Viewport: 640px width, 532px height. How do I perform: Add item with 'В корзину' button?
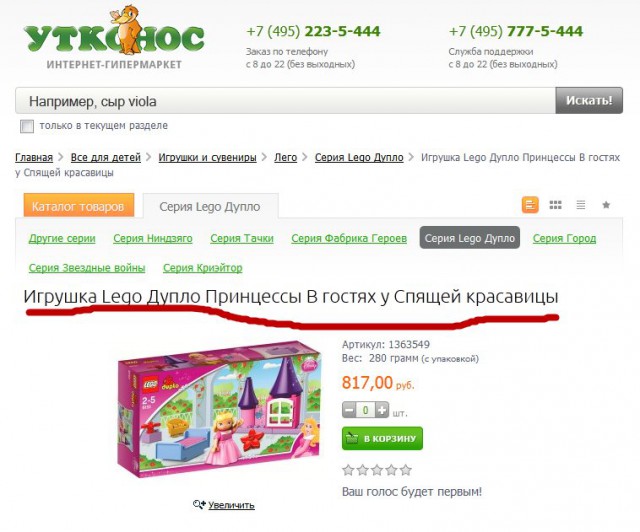382,439
